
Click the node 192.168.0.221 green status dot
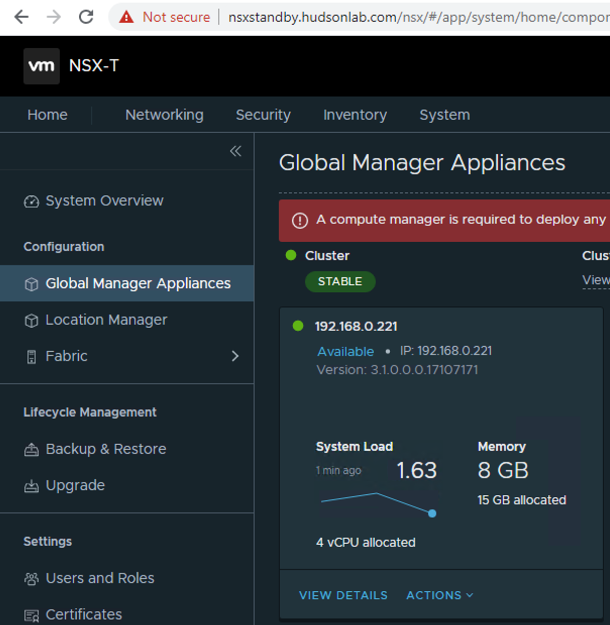coord(298,326)
